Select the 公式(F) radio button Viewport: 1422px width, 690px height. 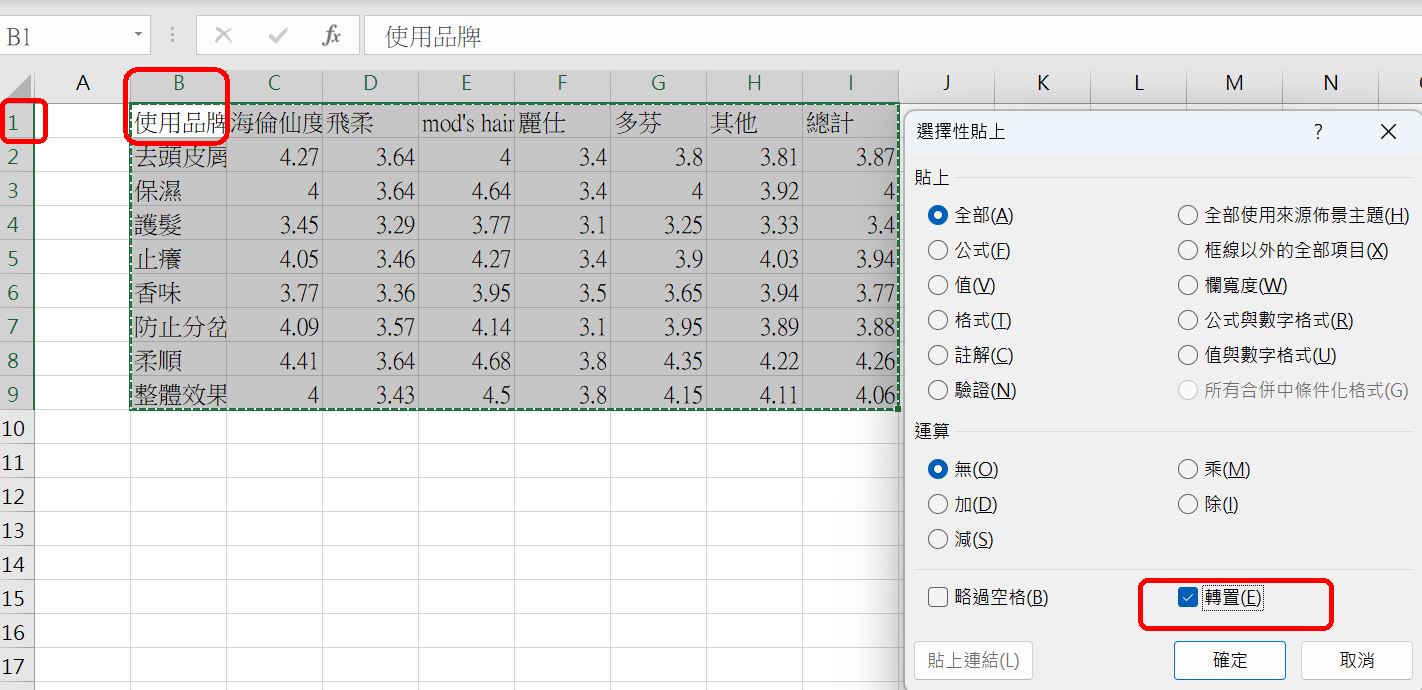tap(938, 250)
